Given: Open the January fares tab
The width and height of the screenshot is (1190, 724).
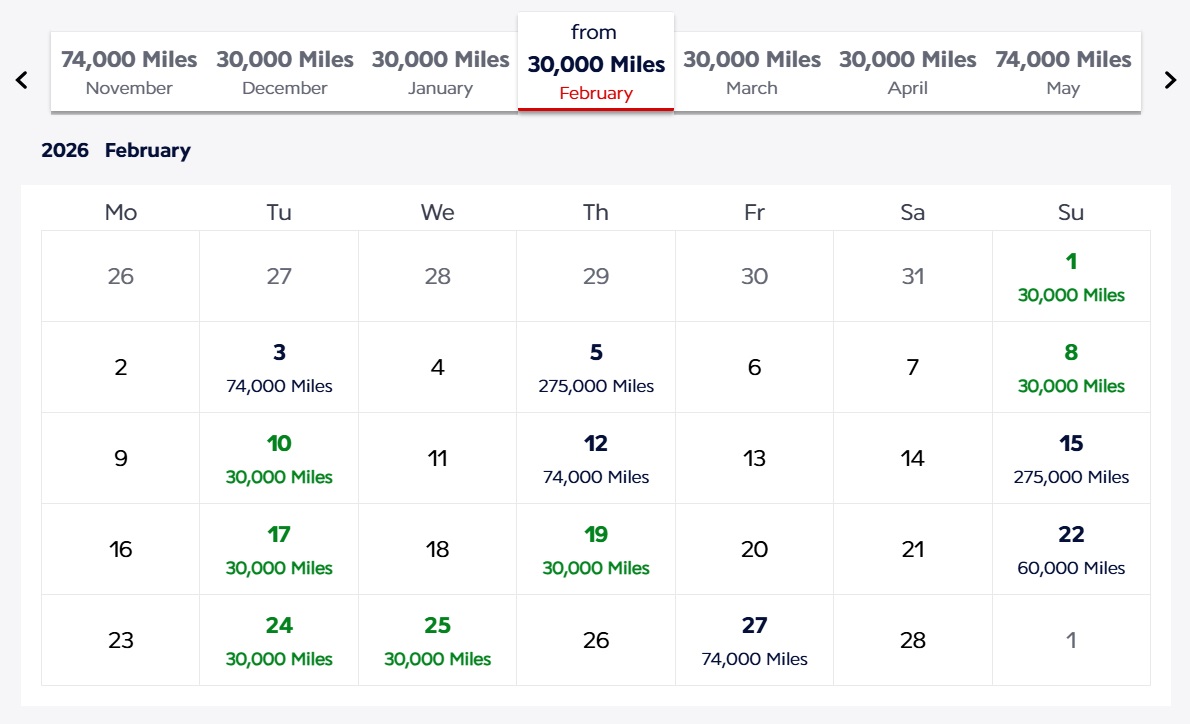Looking at the screenshot, I should point(440,72).
